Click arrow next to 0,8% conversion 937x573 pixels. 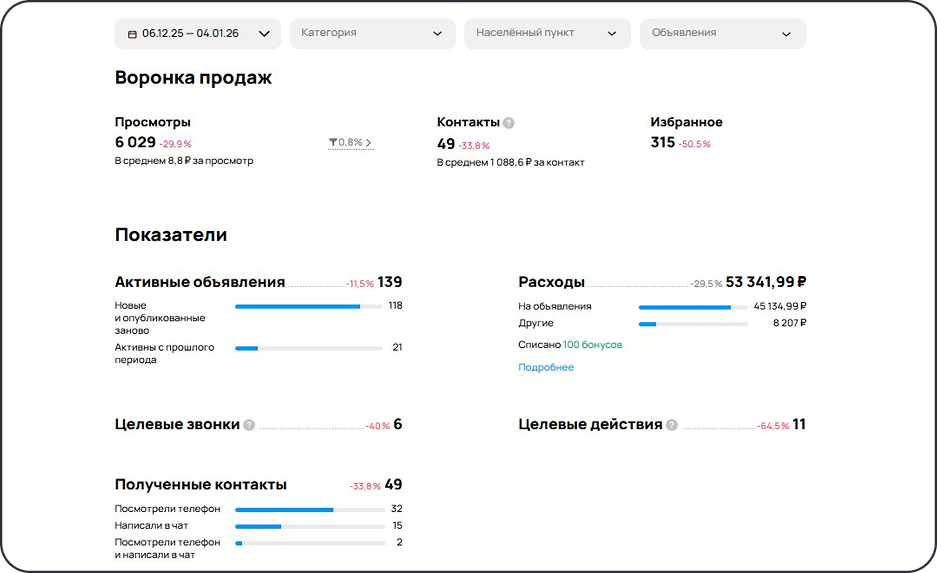369,143
